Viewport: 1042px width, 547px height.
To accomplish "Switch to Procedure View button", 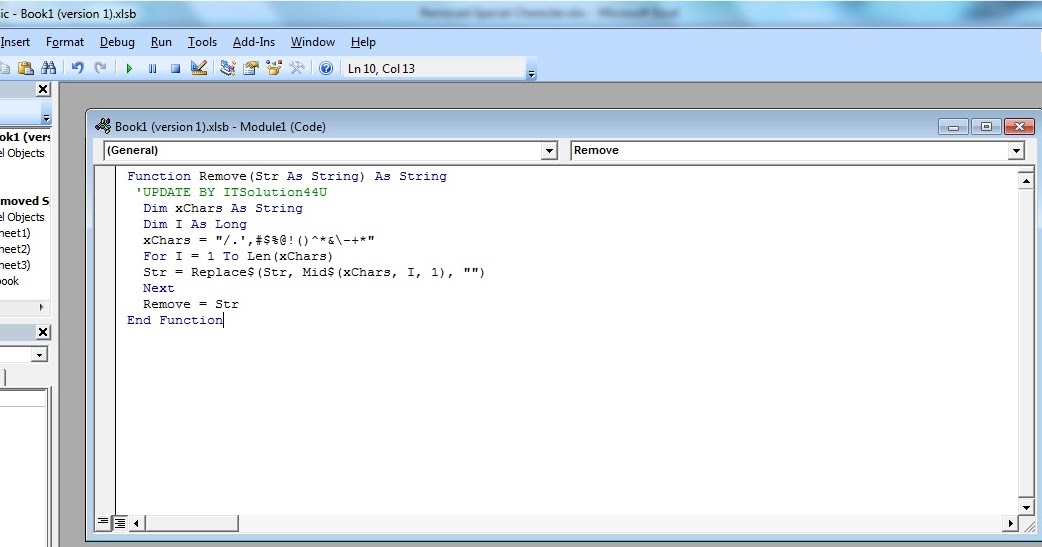I will point(103,522).
